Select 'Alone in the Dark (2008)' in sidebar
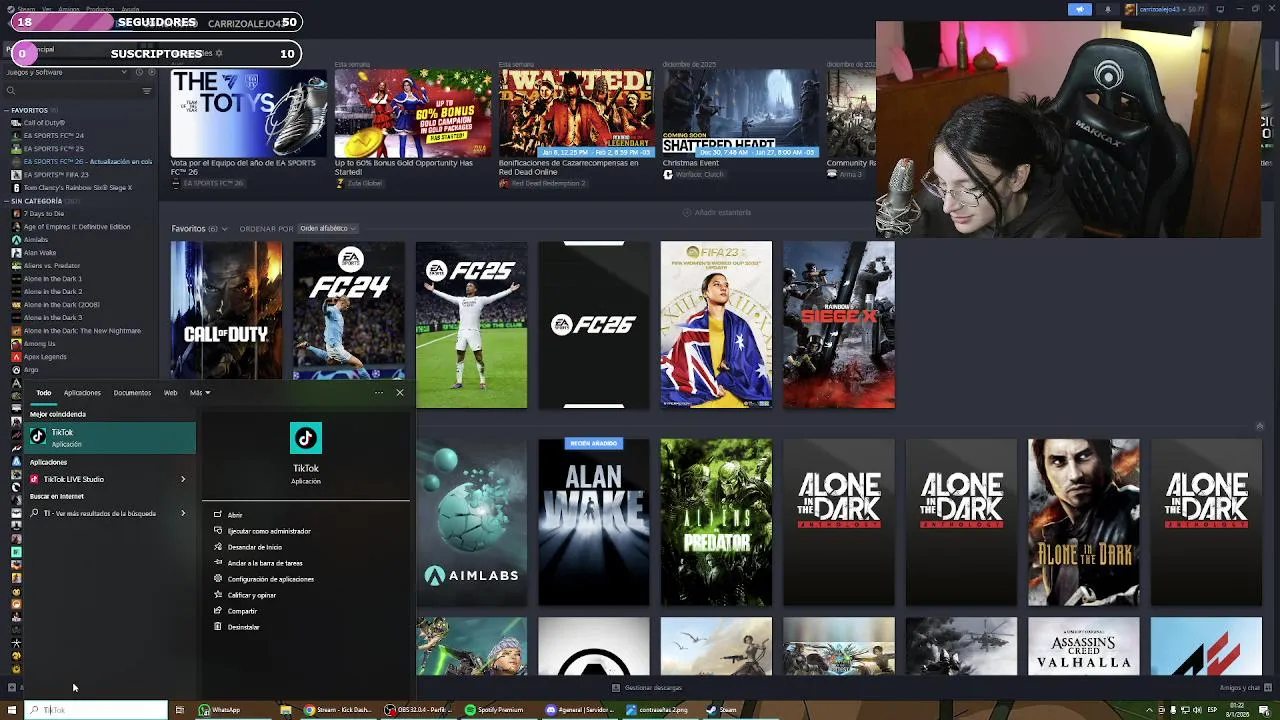Screen dimensions: 1280x720 click(61, 305)
